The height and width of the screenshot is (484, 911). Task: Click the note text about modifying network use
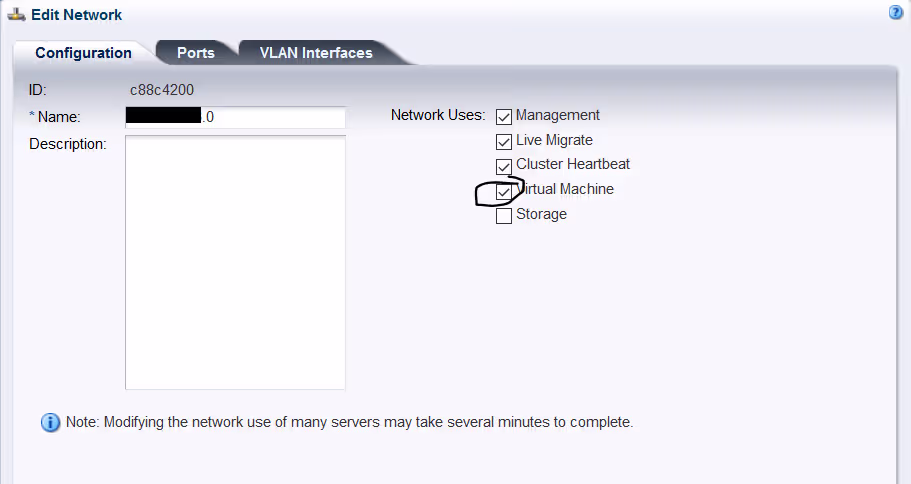click(x=350, y=422)
